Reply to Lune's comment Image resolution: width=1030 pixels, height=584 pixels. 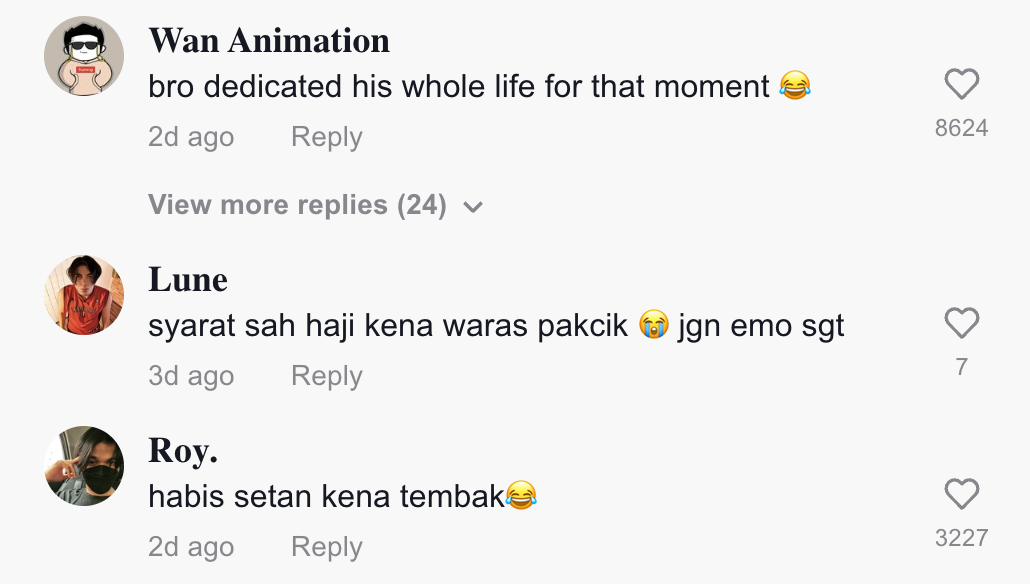click(326, 376)
